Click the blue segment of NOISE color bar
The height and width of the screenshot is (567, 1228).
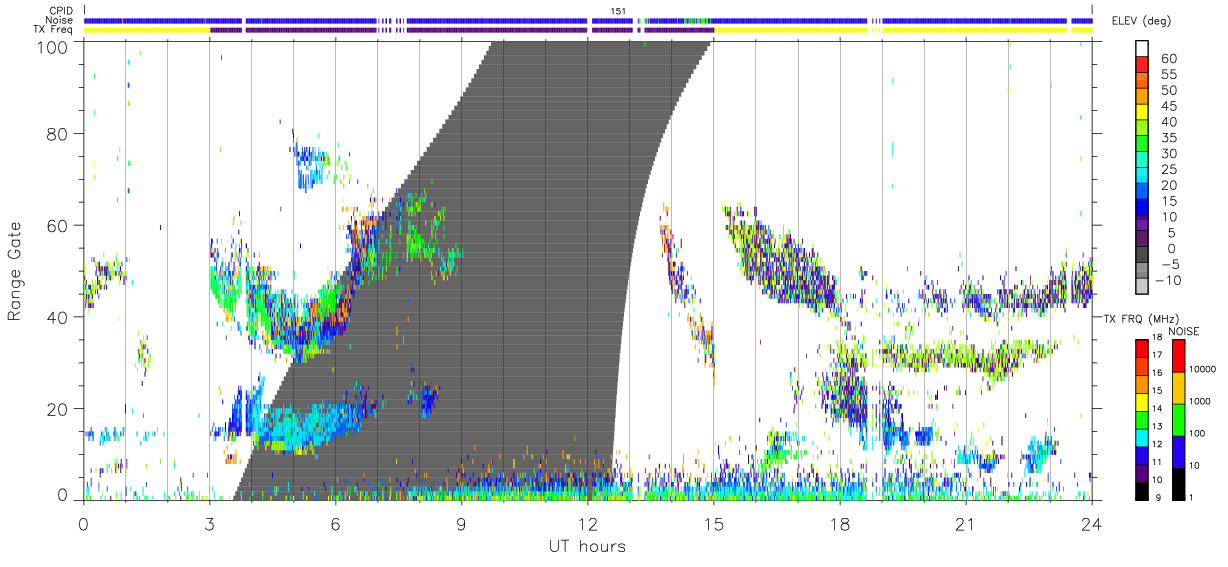1179,450
